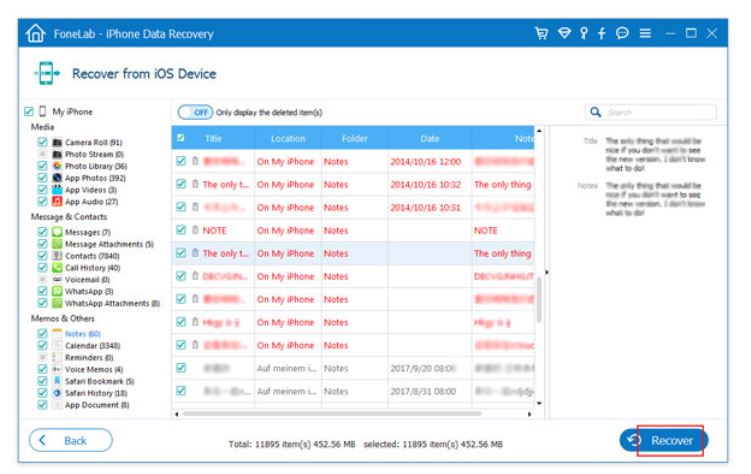Uncheck the Contacts checkbox
751x474 pixels.
(x=42, y=256)
